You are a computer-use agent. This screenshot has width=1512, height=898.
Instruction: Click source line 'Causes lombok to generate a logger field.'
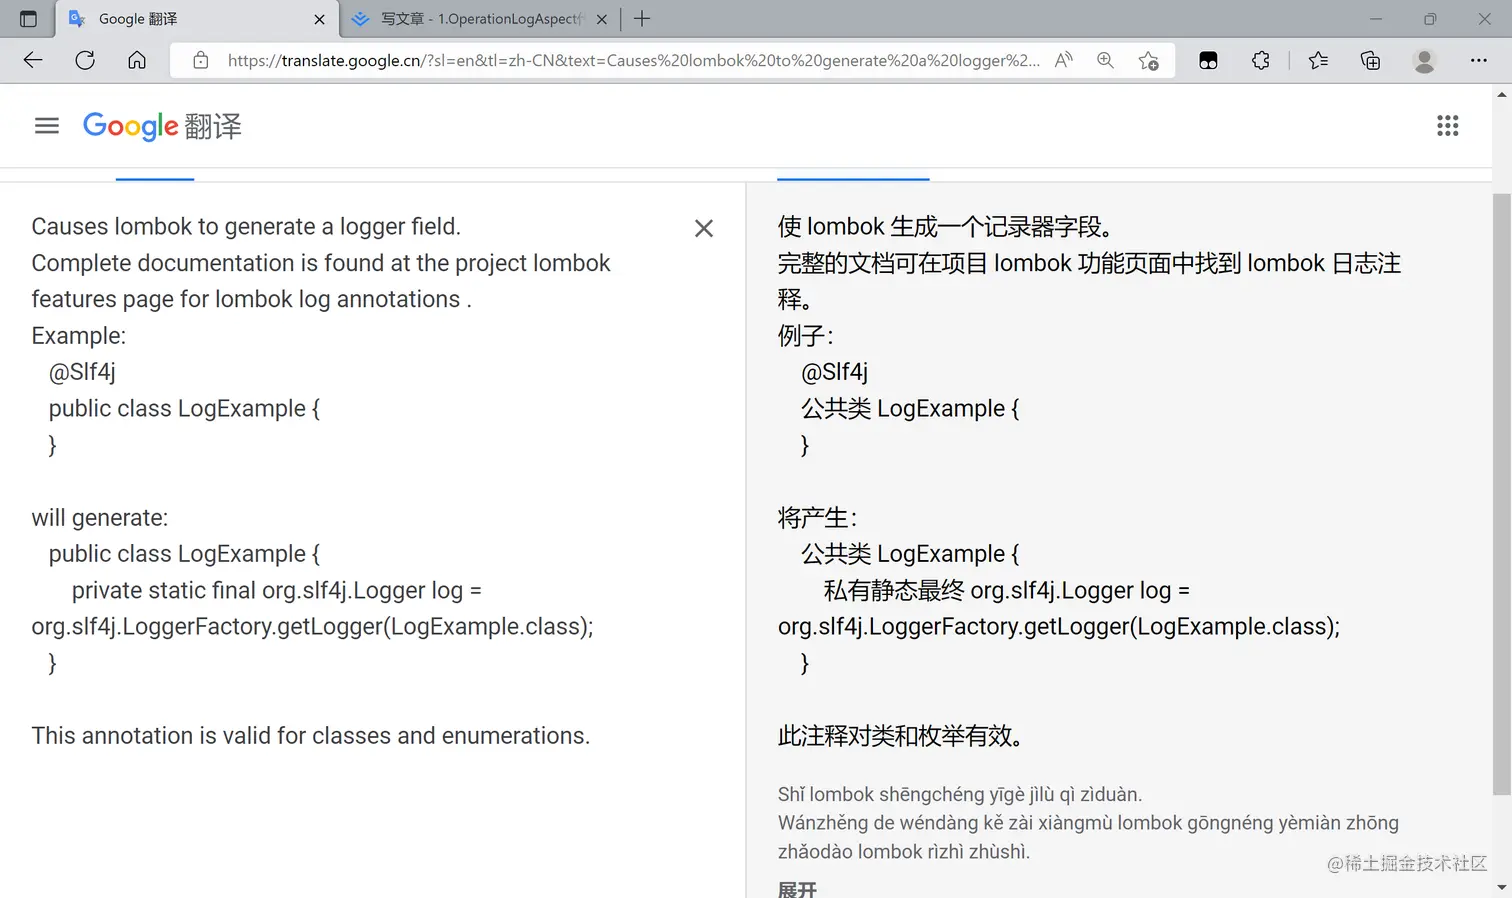(x=246, y=227)
